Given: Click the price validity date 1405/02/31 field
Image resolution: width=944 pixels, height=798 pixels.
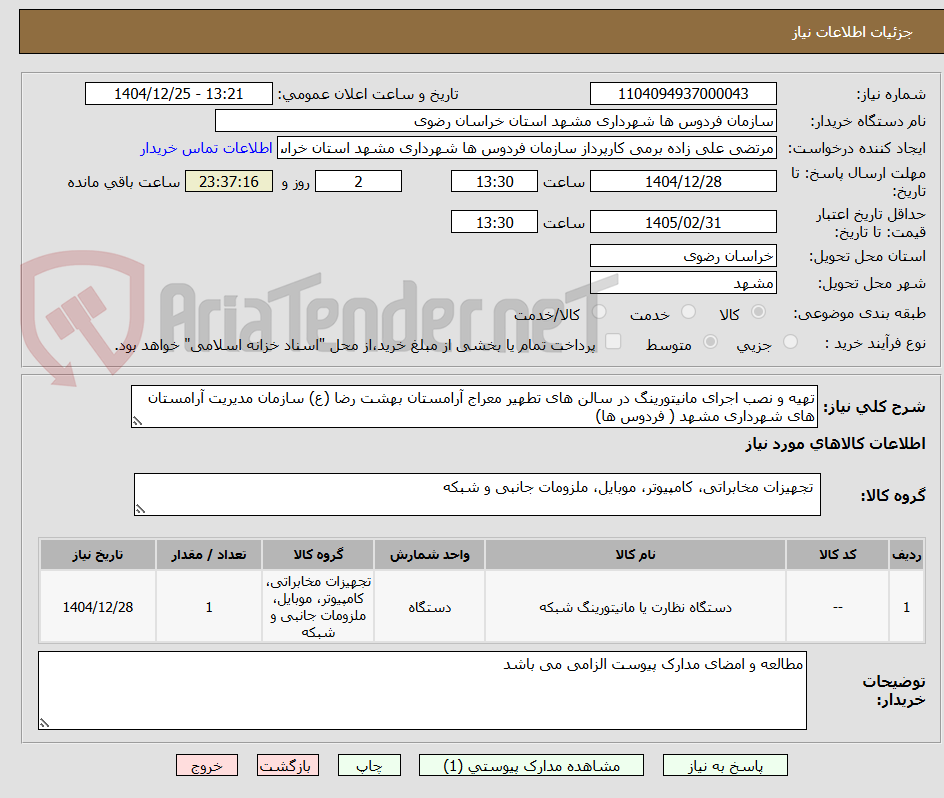Looking at the screenshot, I should coord(683,222).
